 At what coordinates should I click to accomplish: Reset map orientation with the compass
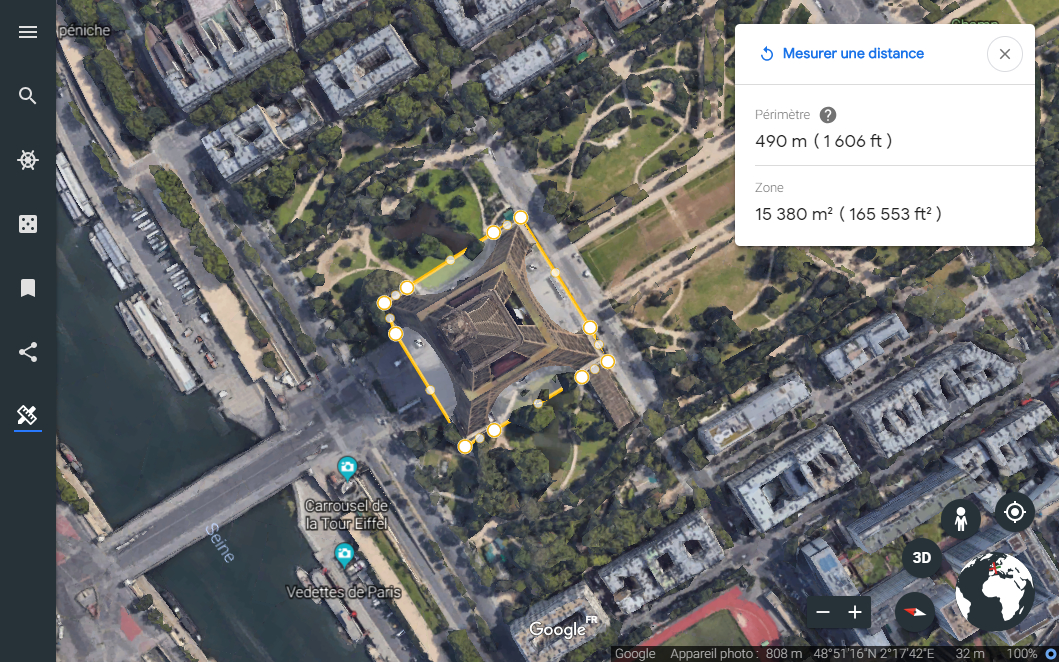point(914,612)
